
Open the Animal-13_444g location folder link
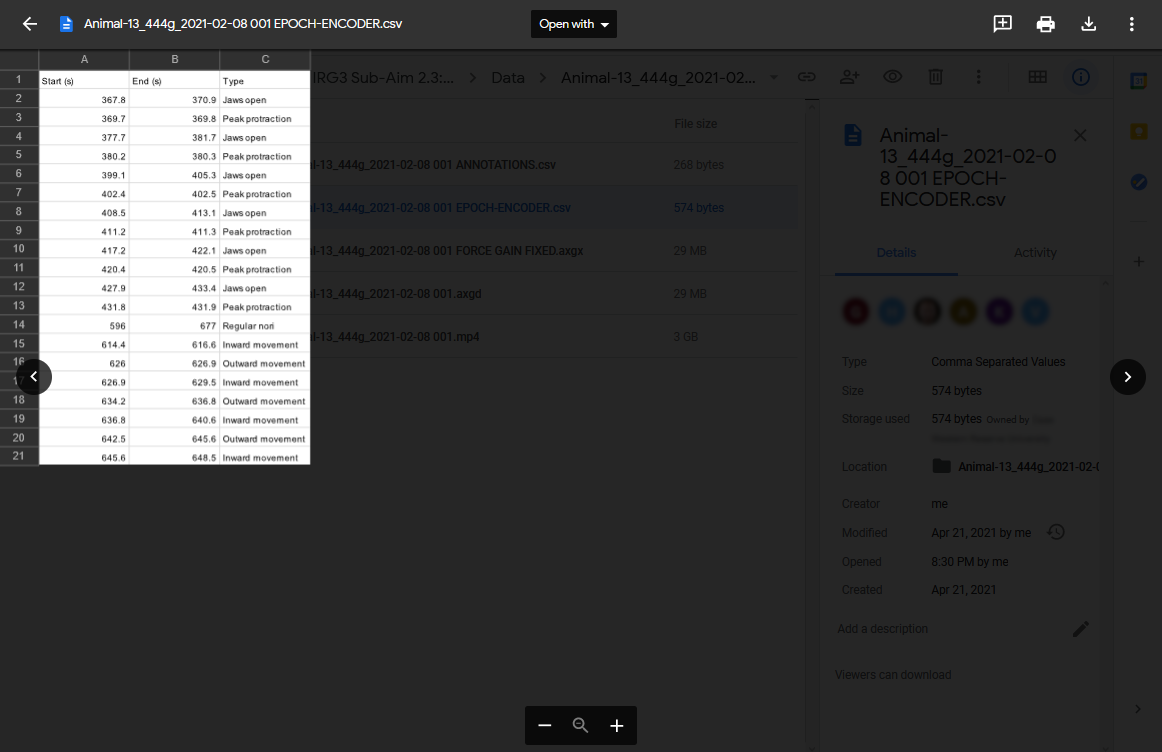click(1027, 467)
